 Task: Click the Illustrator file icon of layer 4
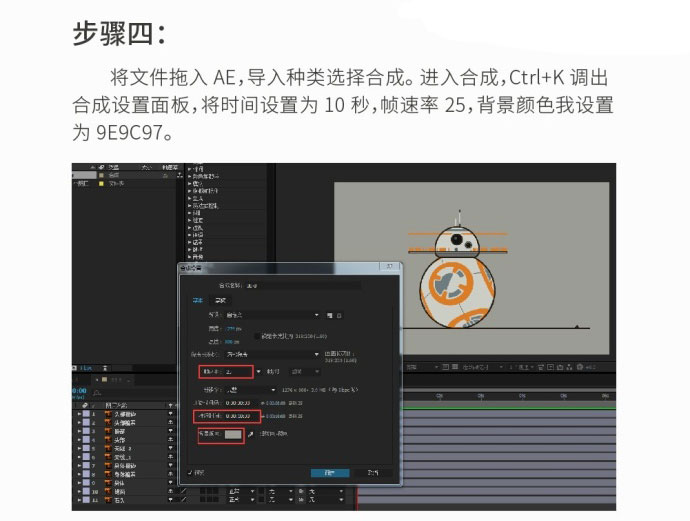pyautogui.click(x=107, y=440)
